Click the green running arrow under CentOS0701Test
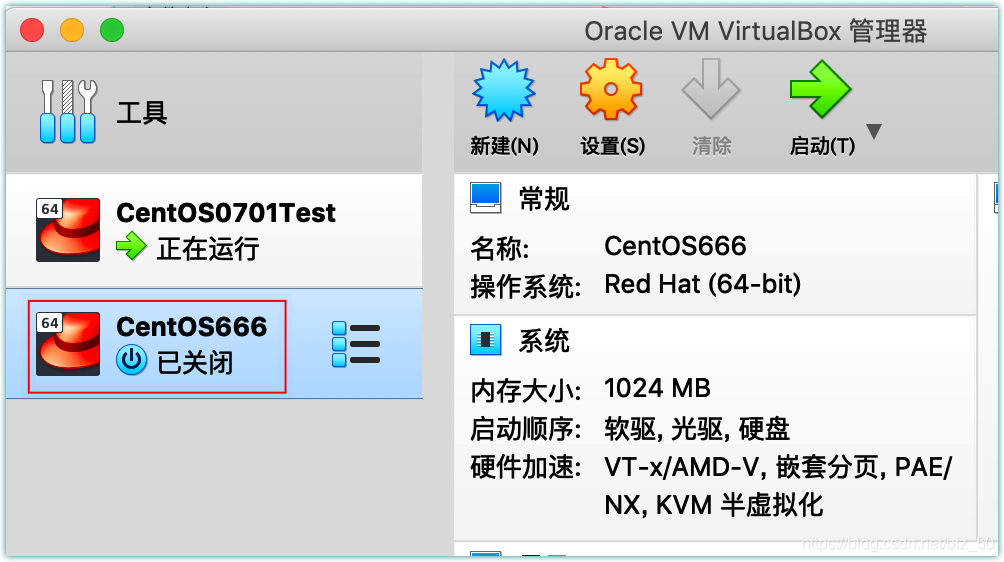 pos(131,246)
